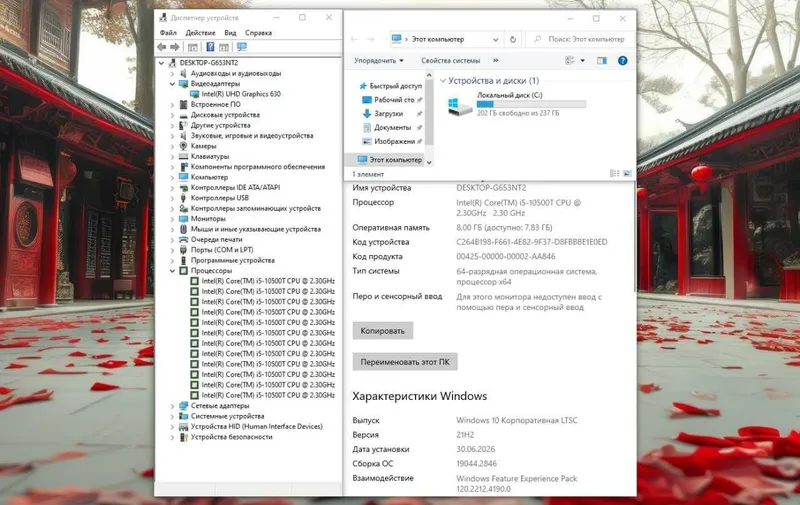This screenshot has height=505, width=800.
Task: Click the view options icon in Explorer toolbar
Action: (x=570, y=60)
